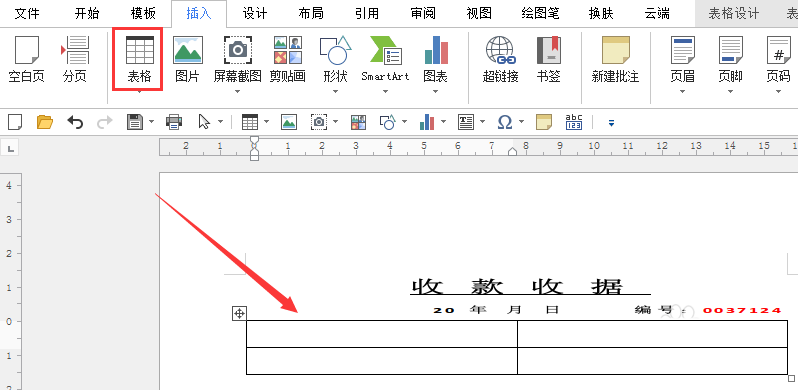Insert clip art from quick toolbar
The width and height of the screenshot is (798, 390).
(x=358, y=122)
